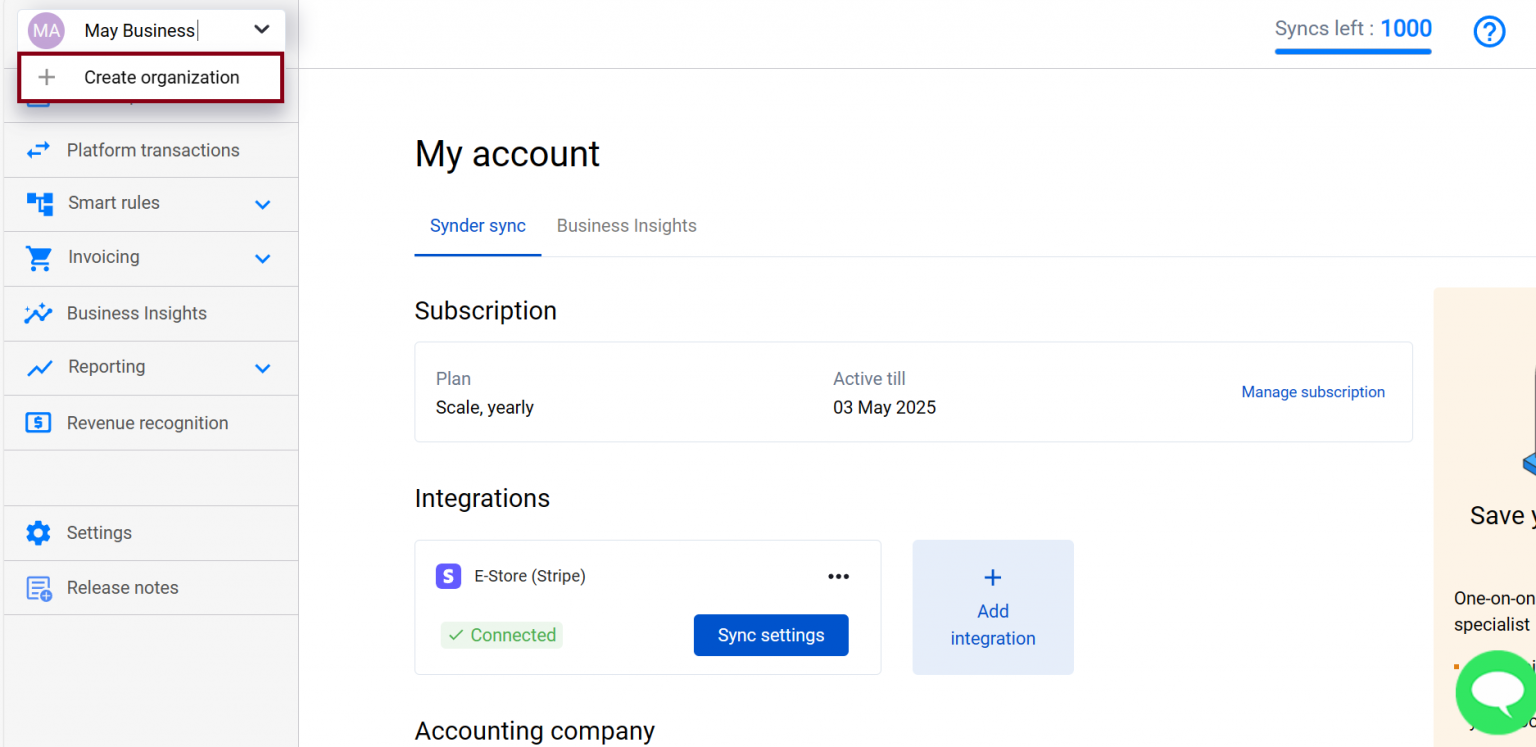Click the Smart rules sidebar label

pos(114,203)
